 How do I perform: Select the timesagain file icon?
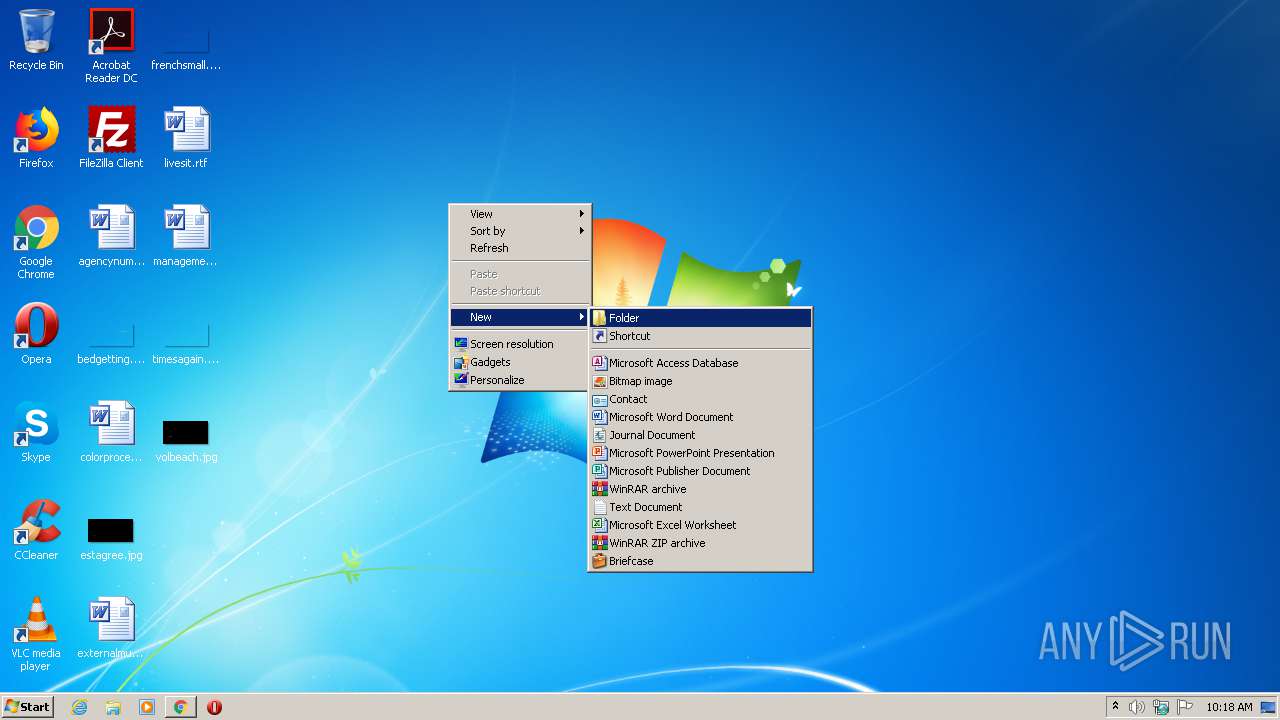186,342
